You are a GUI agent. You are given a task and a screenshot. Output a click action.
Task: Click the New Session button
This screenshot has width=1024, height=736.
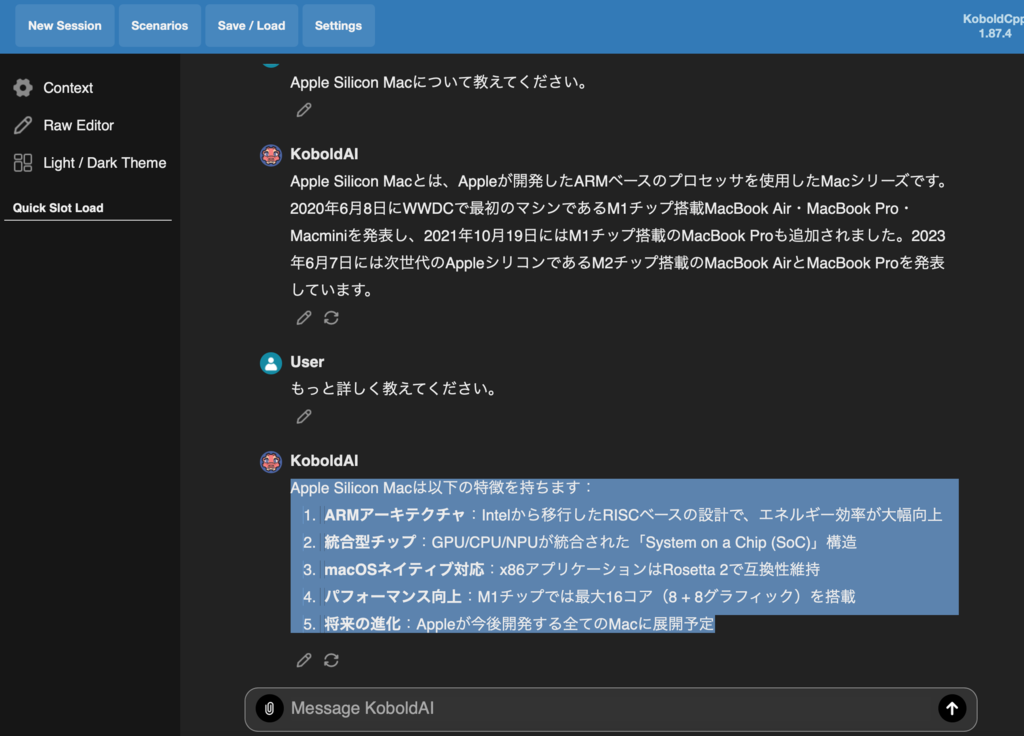(65, 25)
